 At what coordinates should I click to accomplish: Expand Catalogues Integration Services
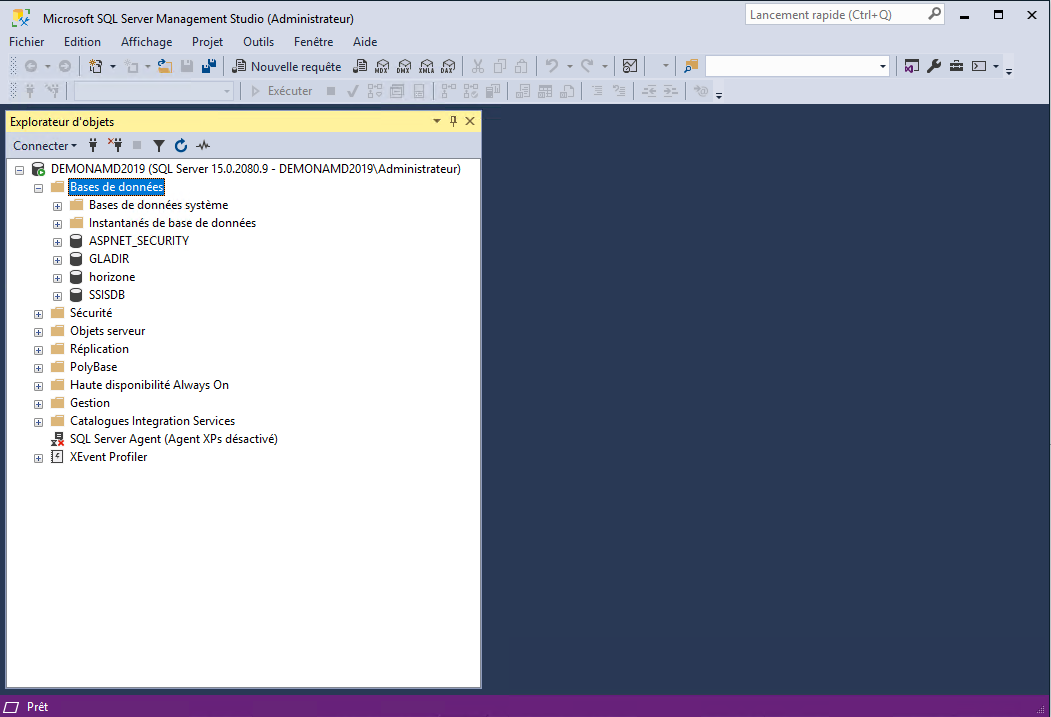click(38, 423)
